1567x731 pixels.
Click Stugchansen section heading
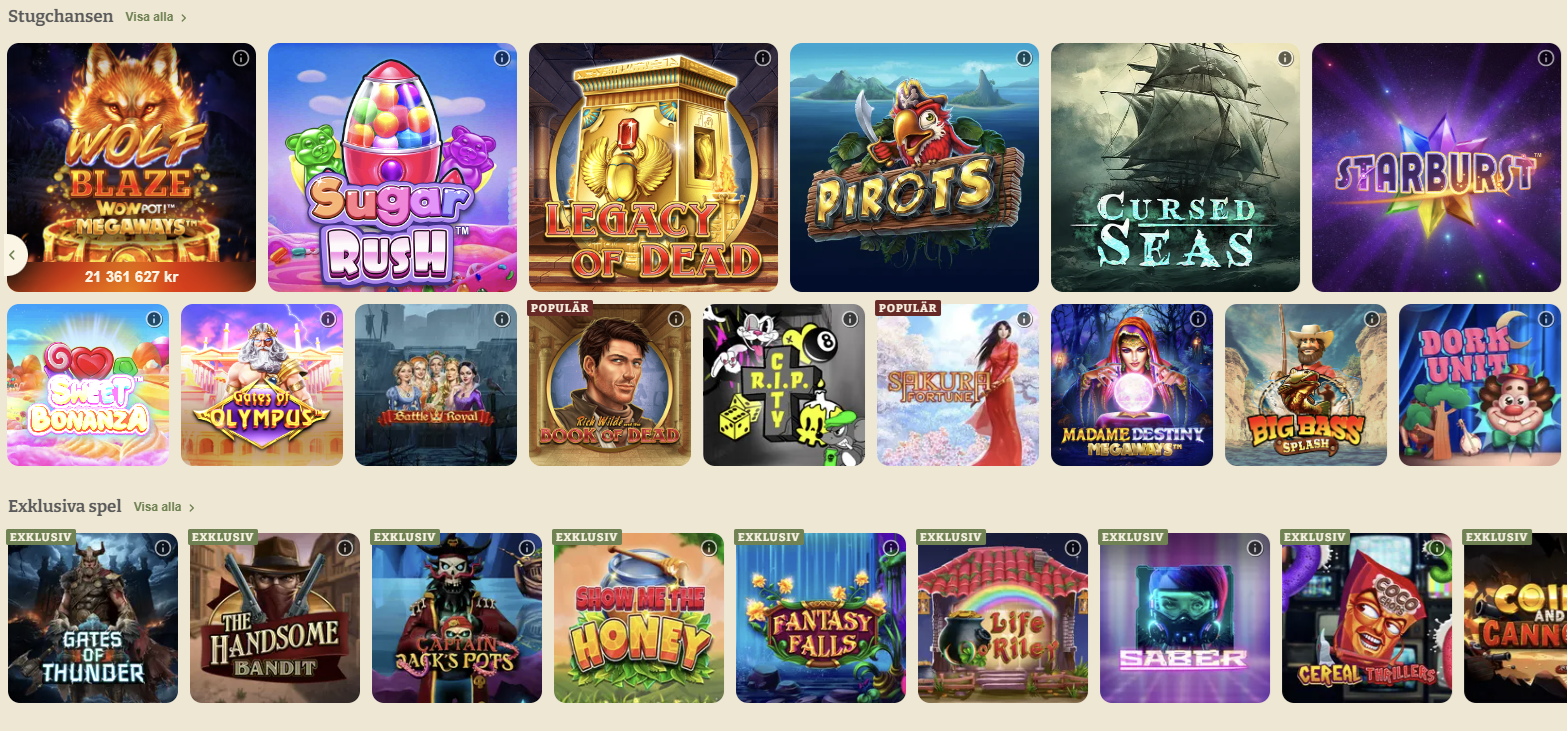pos(60,17)
